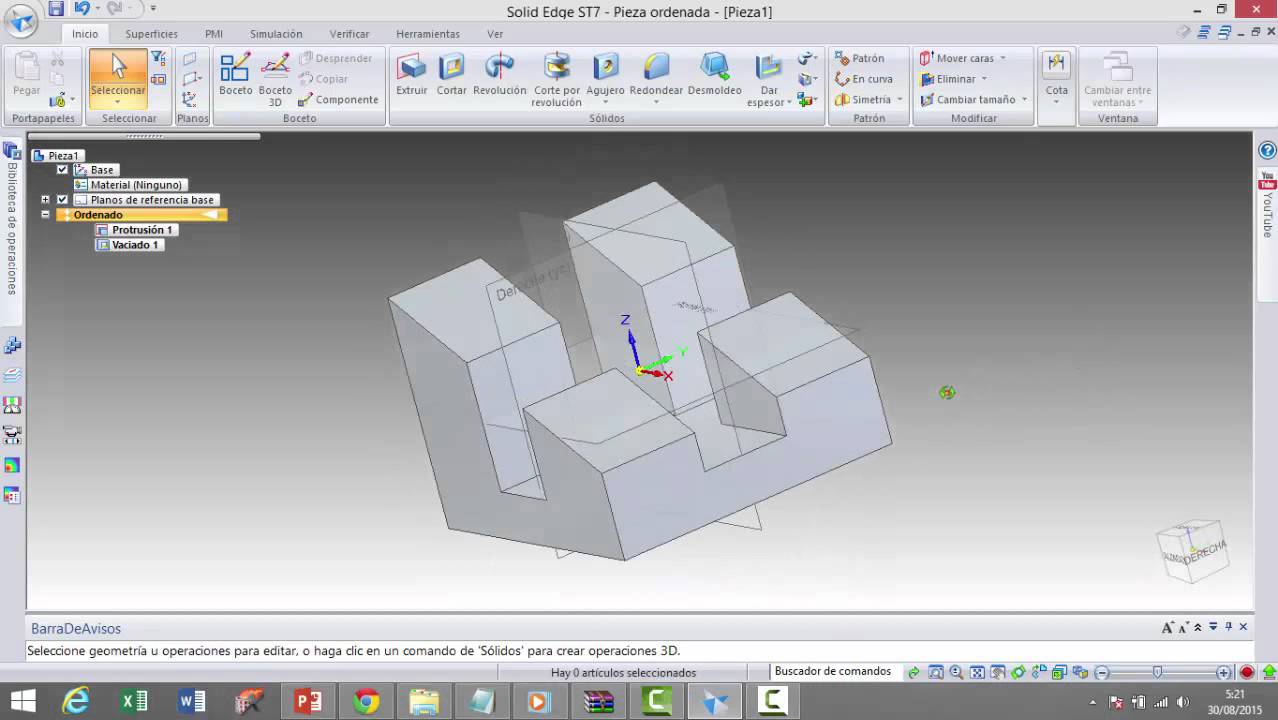Click the En curva pattern command

click(864, 79)
